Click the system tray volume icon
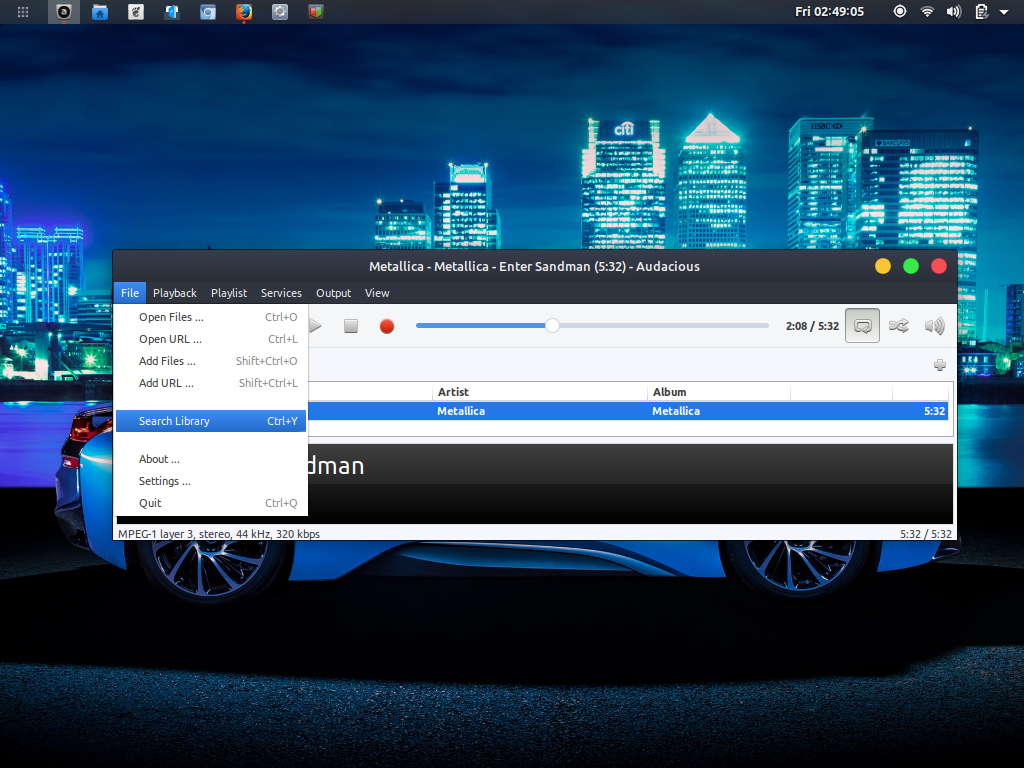Screen dimensions: 1024x768 (x=953, y=12)
